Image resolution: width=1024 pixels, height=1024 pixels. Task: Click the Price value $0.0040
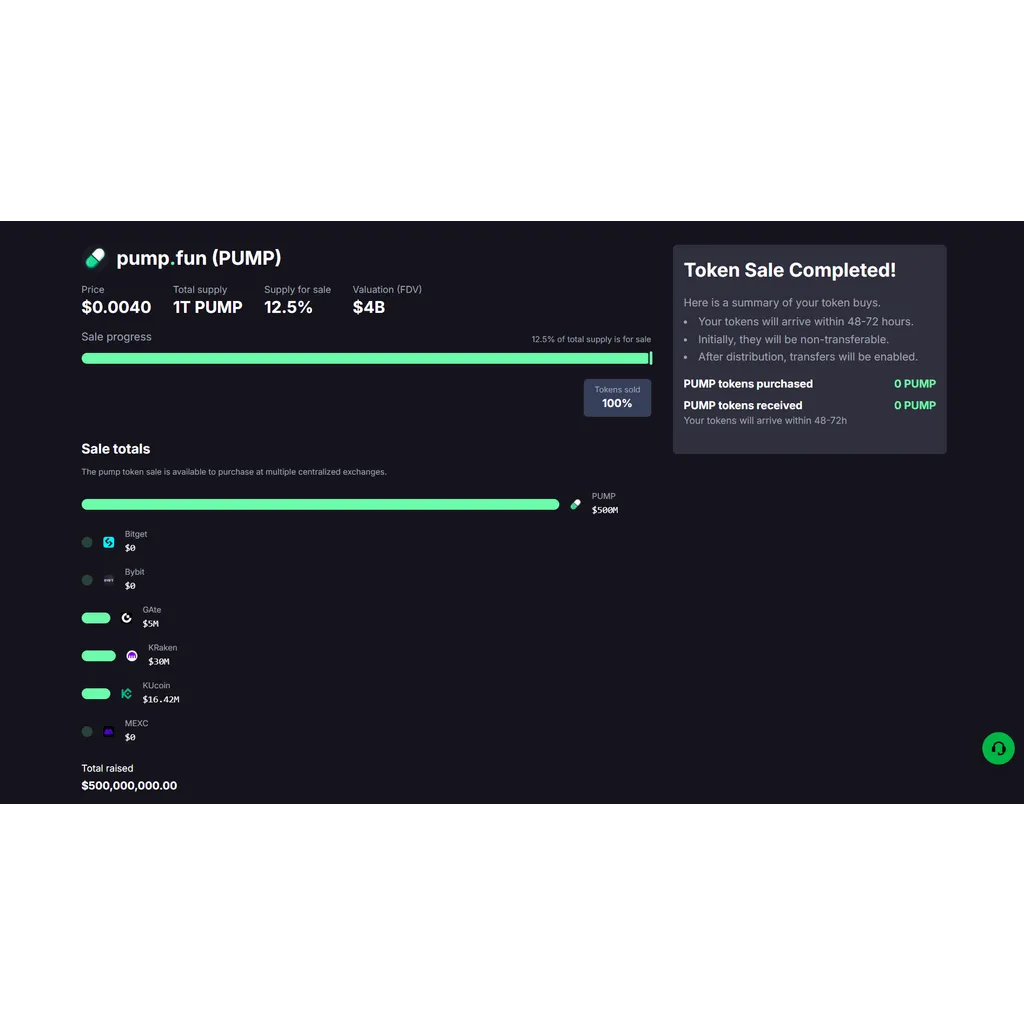[x=116, y=307]
